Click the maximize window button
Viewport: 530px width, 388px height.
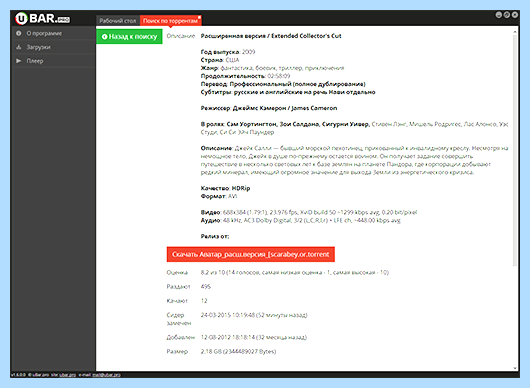pos(507,15)
